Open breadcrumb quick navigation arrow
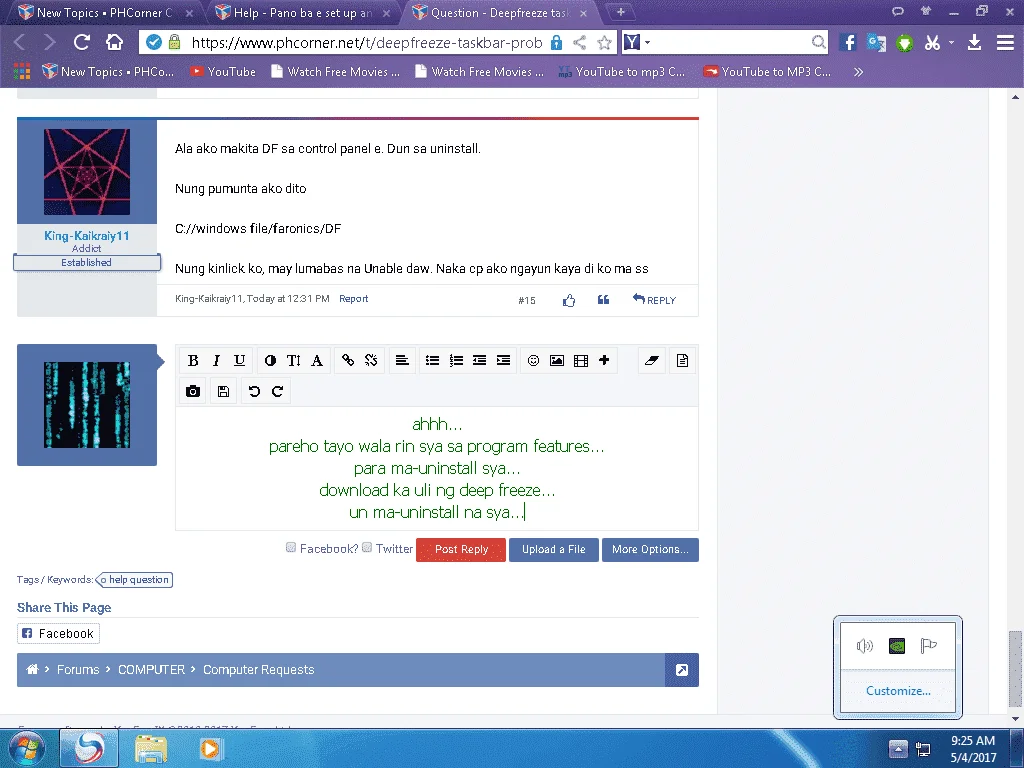 (682, 670)
